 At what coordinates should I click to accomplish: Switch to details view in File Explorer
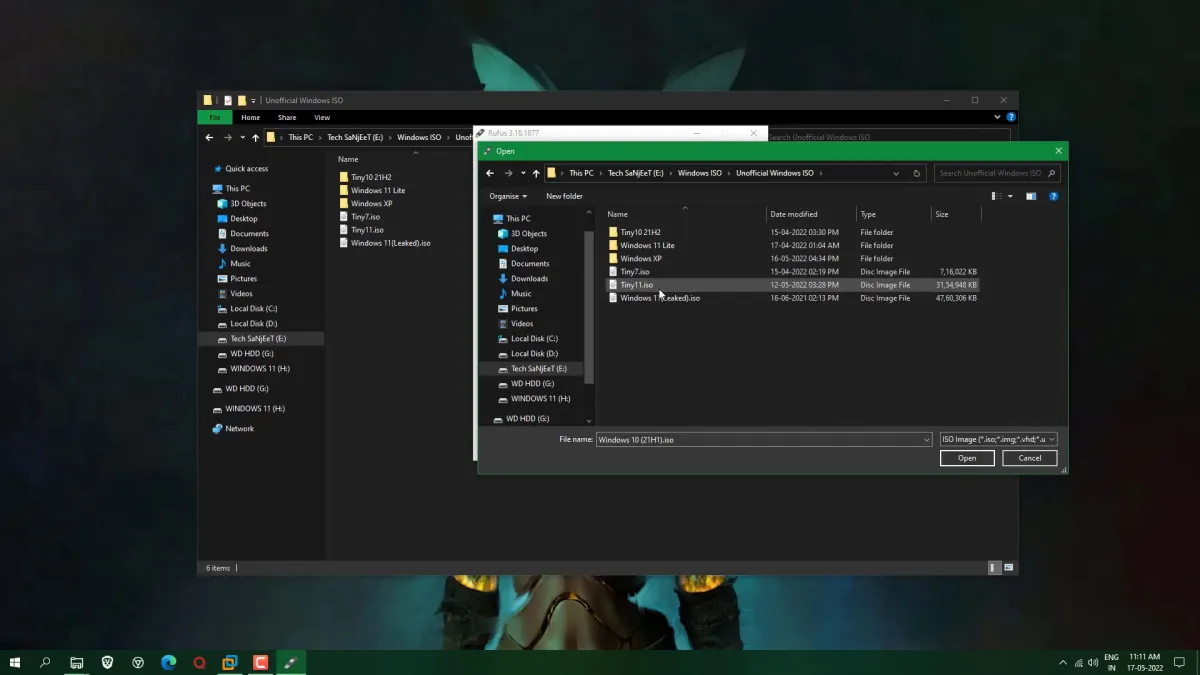click(x=994, y=567)
